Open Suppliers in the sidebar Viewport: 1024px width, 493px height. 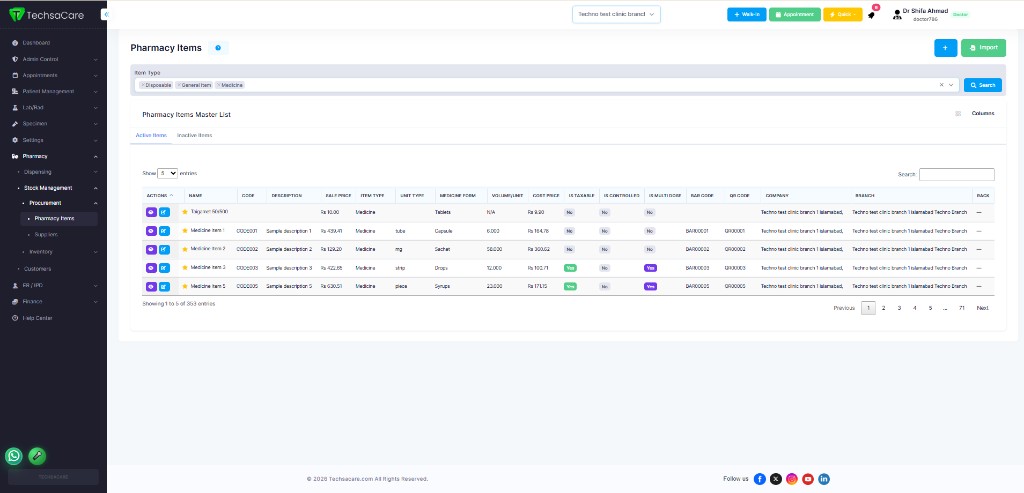[46, 234]
